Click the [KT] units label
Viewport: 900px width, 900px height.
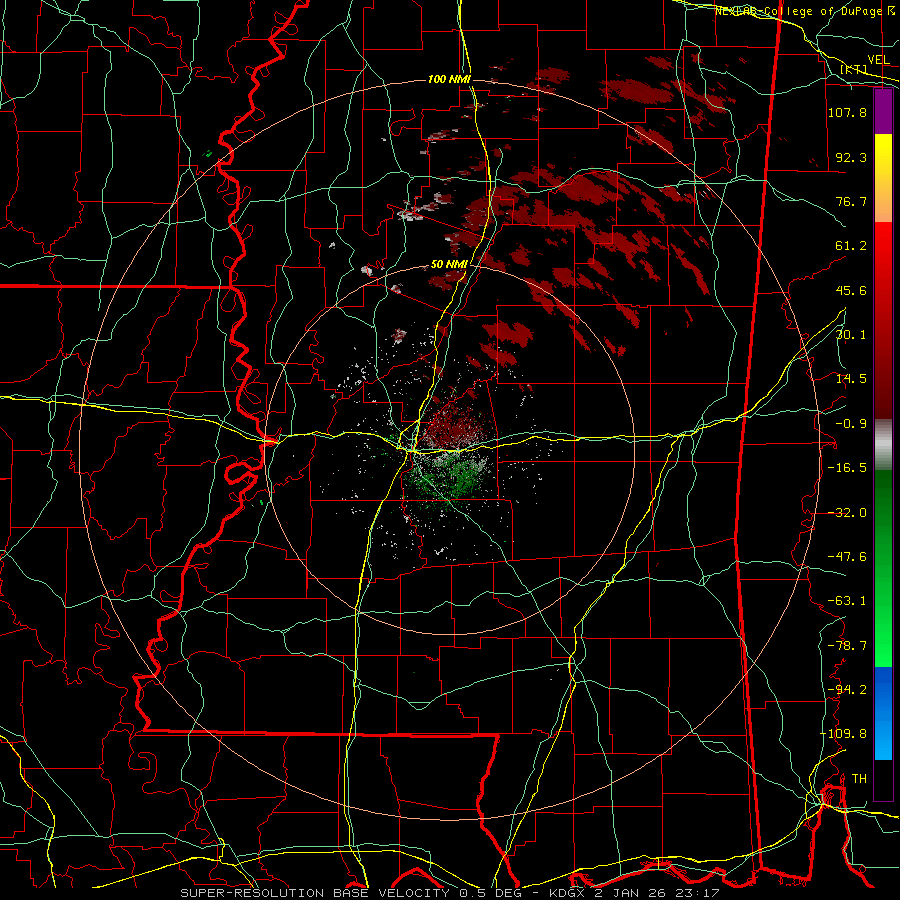[854, 69]
